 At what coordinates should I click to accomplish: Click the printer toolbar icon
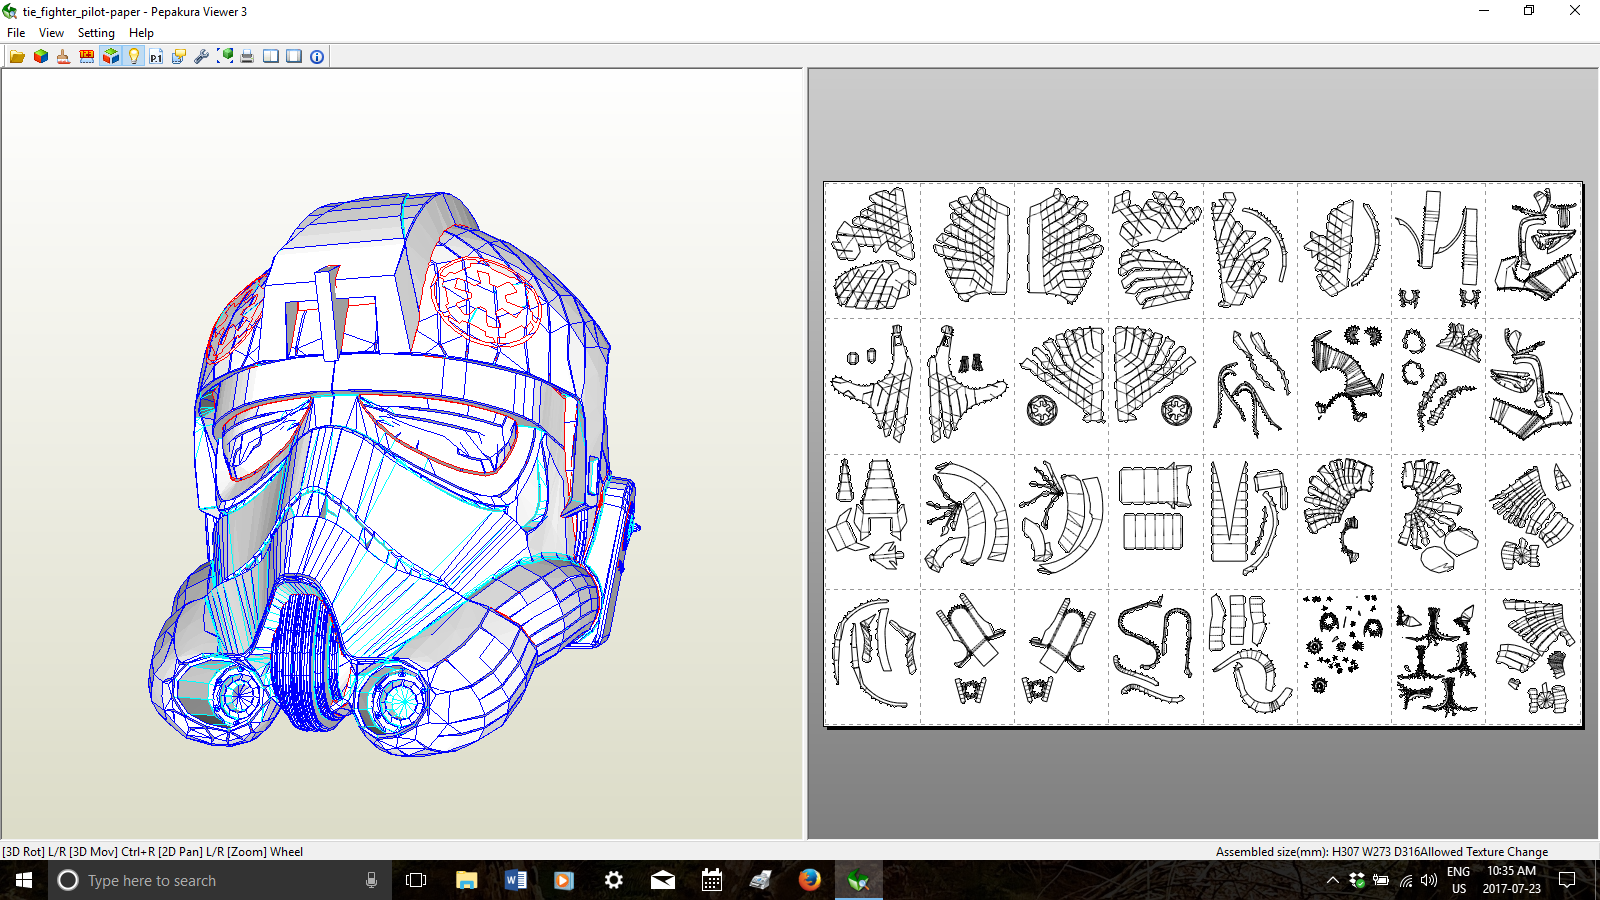(247, 57)
